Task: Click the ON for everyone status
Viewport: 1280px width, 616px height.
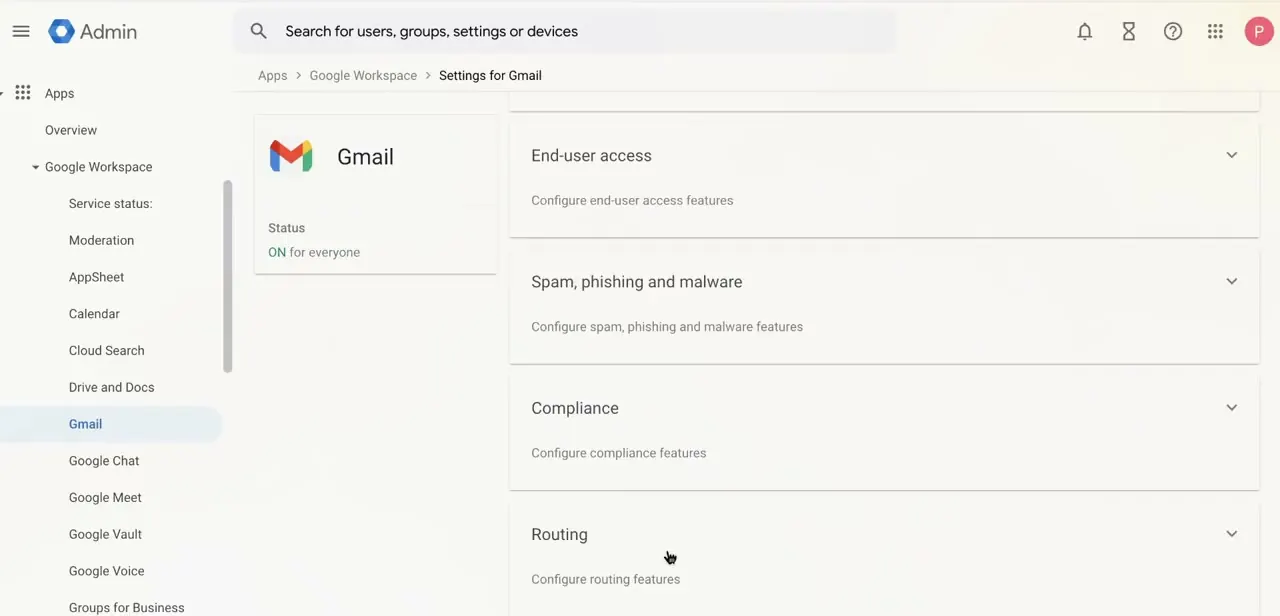Action: tap(314, 252)
